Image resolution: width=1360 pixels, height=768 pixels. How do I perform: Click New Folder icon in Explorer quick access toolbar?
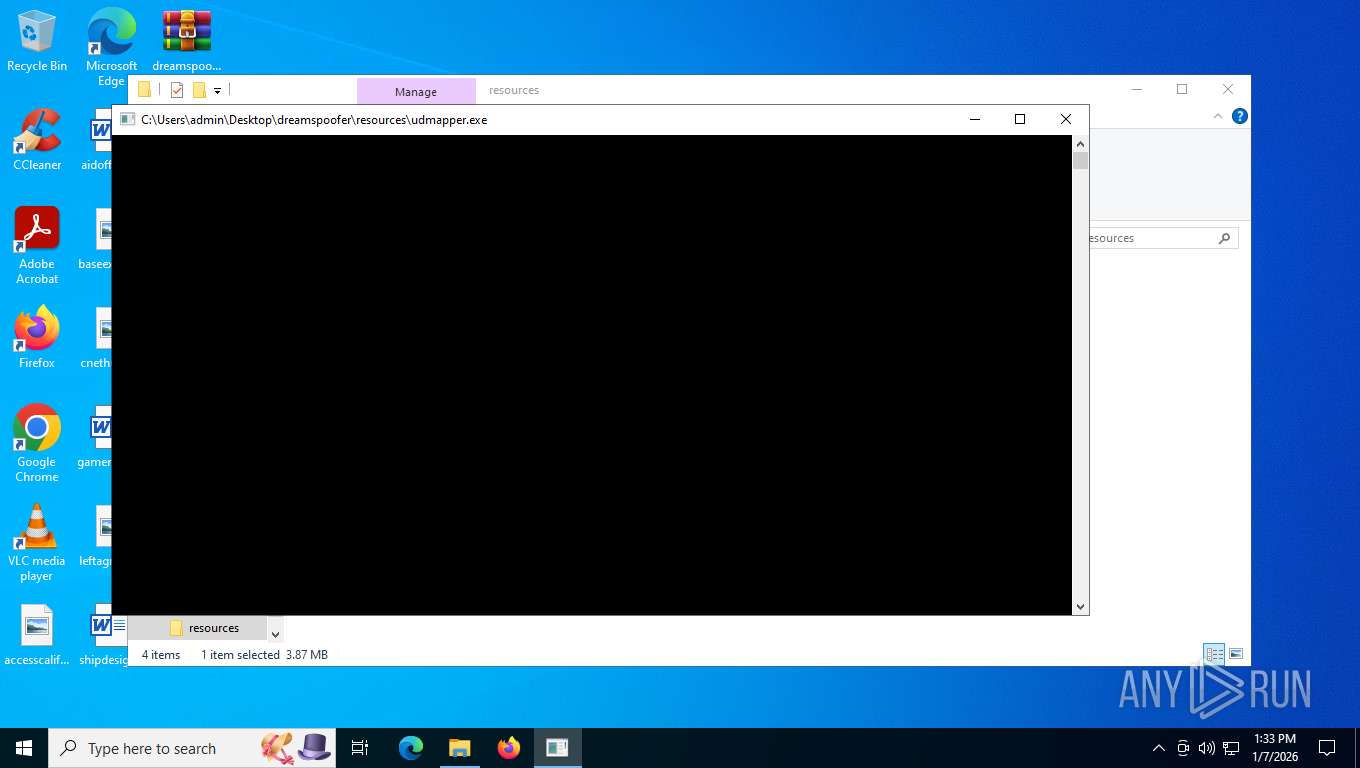(199, 90)
